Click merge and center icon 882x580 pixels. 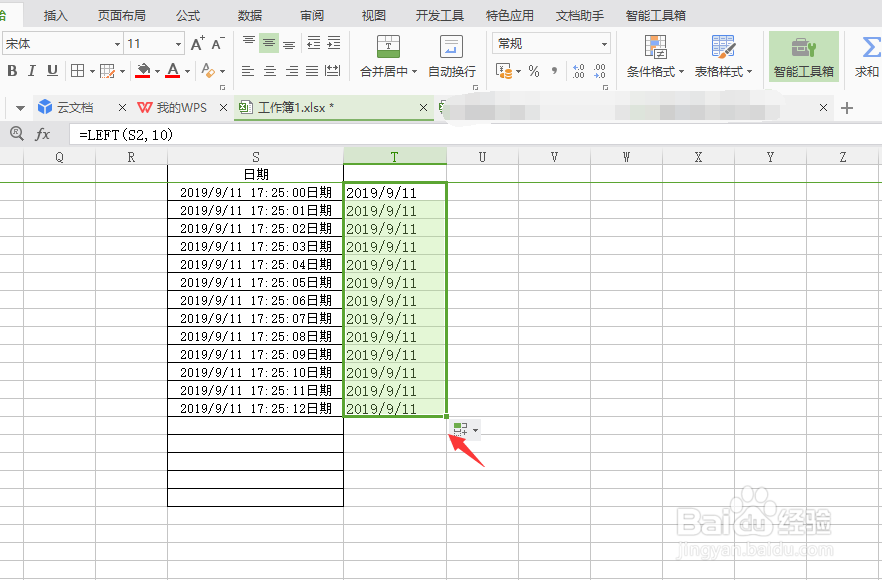click(x=388, y=47)
